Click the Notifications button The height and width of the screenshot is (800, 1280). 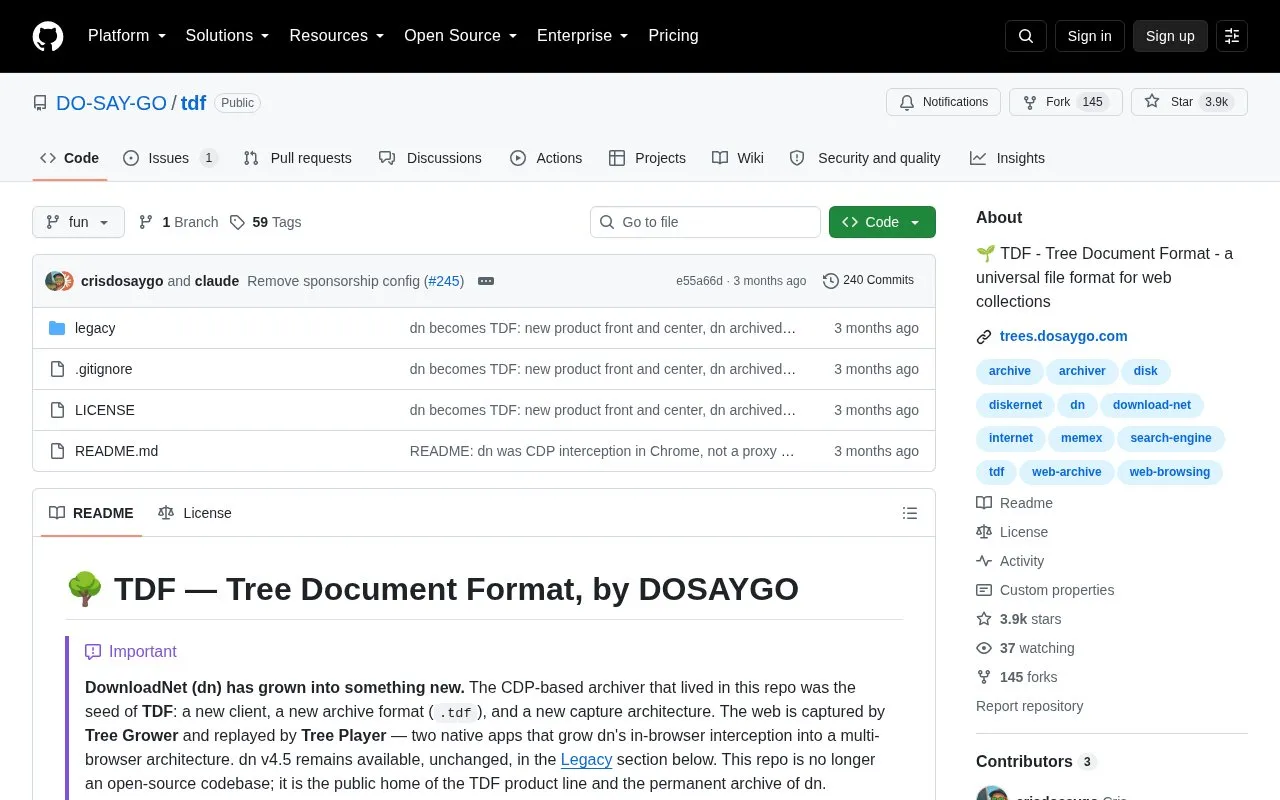click(944, 102)
